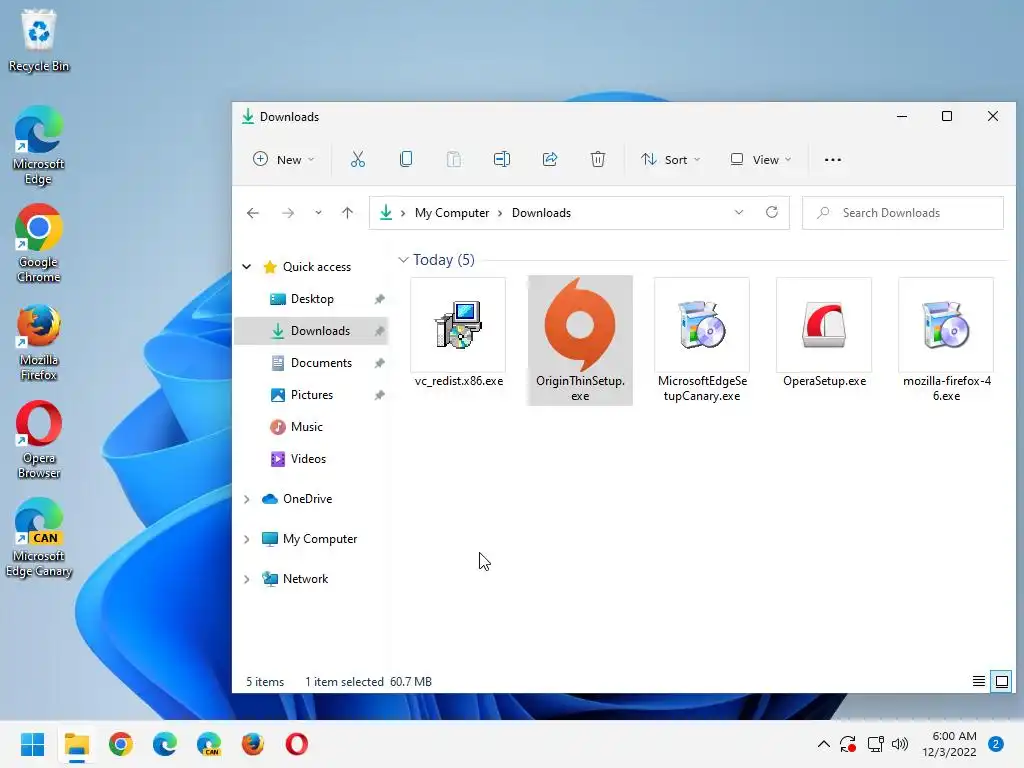1024x768 pixels.
Task: Expand the OneDrive tree node
Action: [247, 499]
